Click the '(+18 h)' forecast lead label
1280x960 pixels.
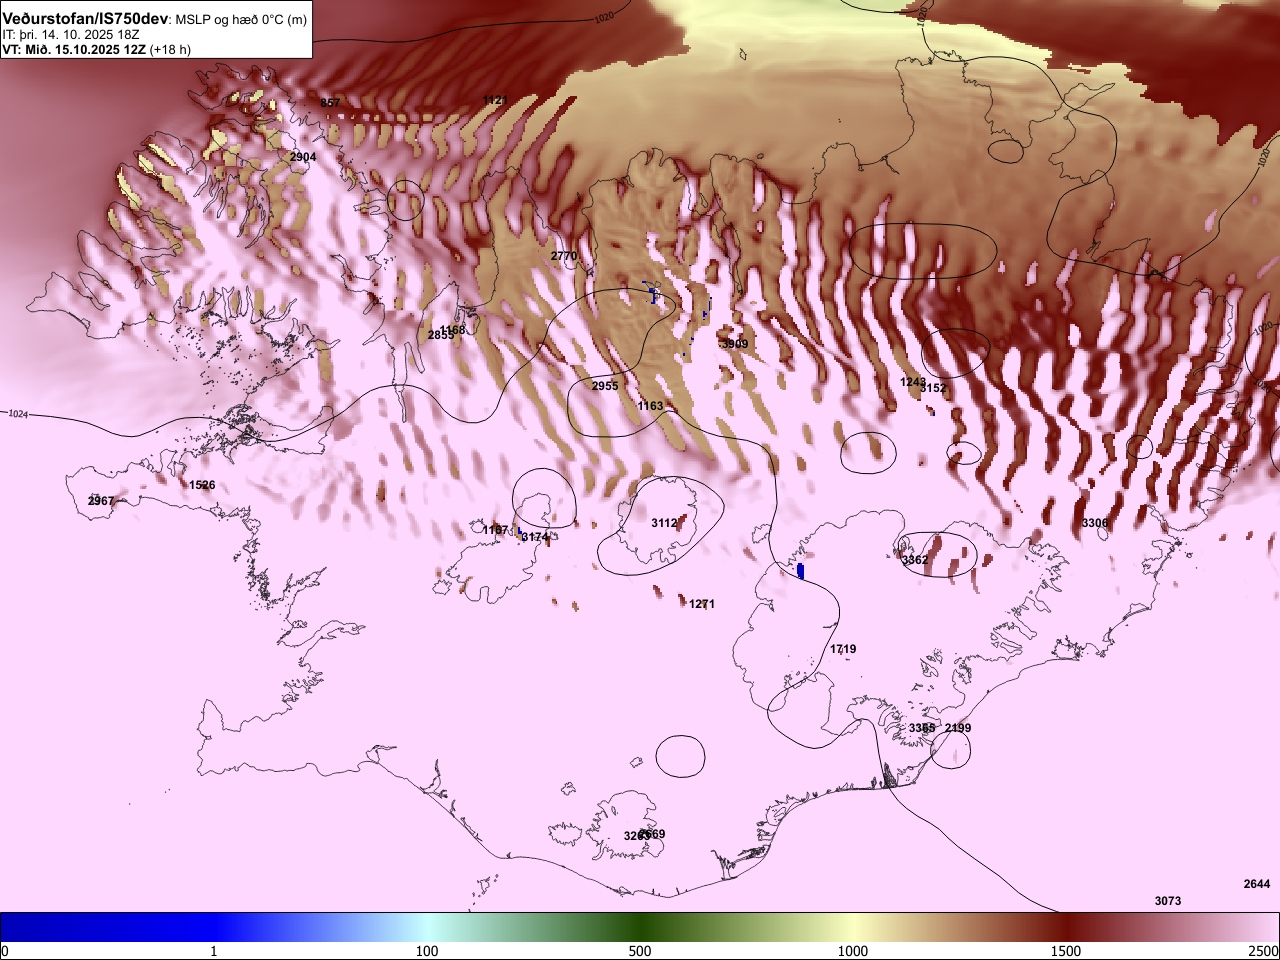point(170,49)
